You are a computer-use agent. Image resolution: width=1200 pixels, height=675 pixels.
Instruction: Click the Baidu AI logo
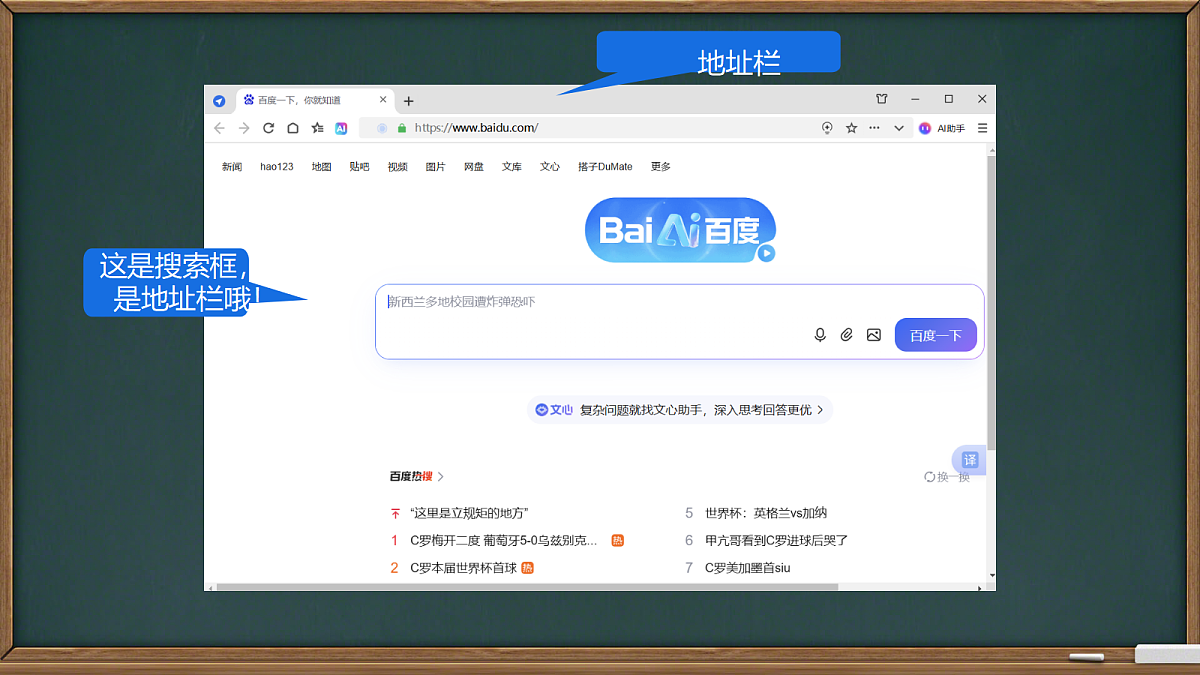[x=680, y=230]
